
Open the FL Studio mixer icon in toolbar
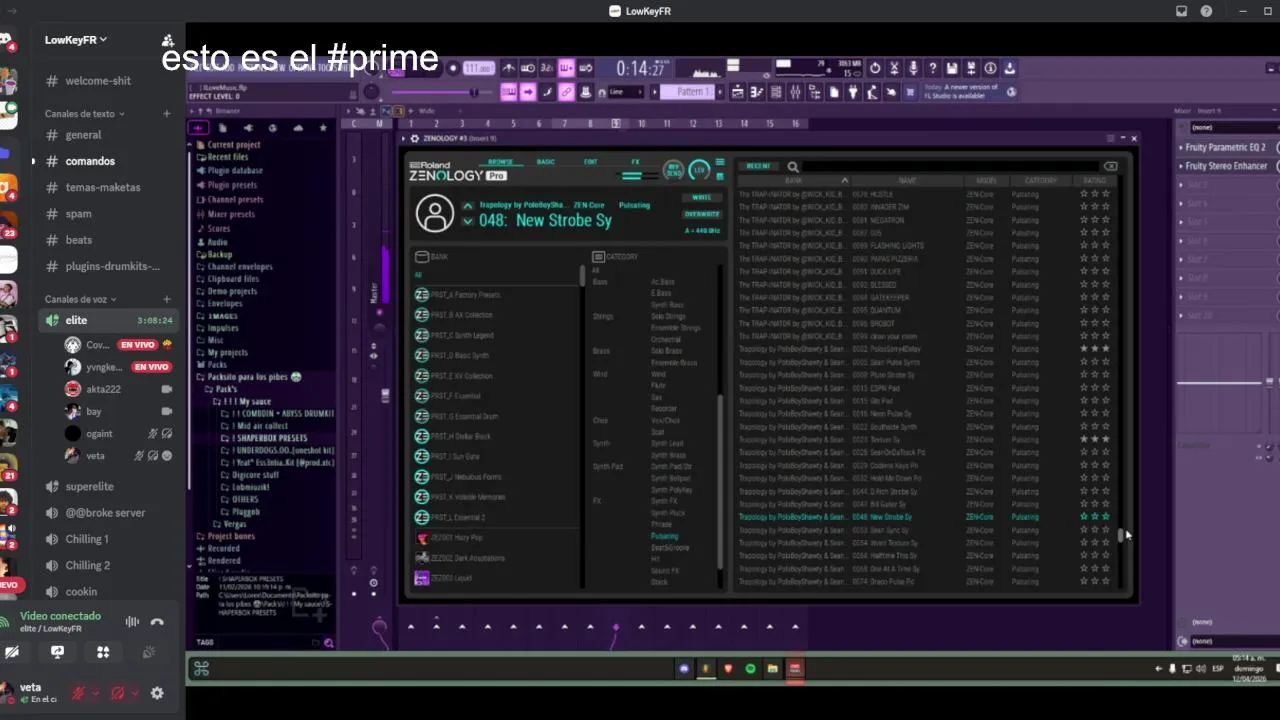point(796,92)
